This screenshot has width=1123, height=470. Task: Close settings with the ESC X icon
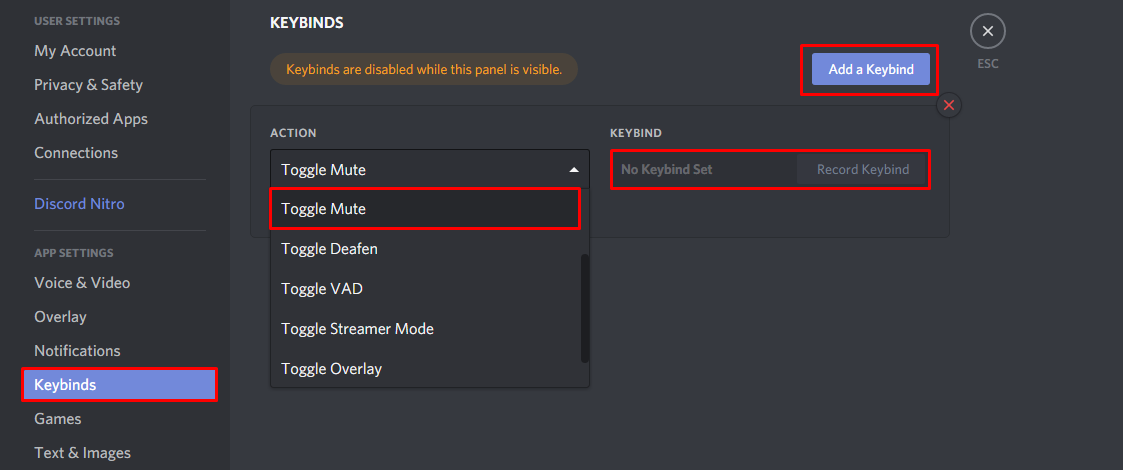[x=987, y=32]
